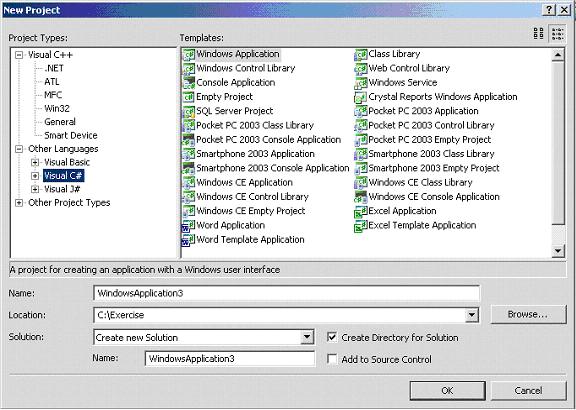Click the project Name text field

[287, 293]
